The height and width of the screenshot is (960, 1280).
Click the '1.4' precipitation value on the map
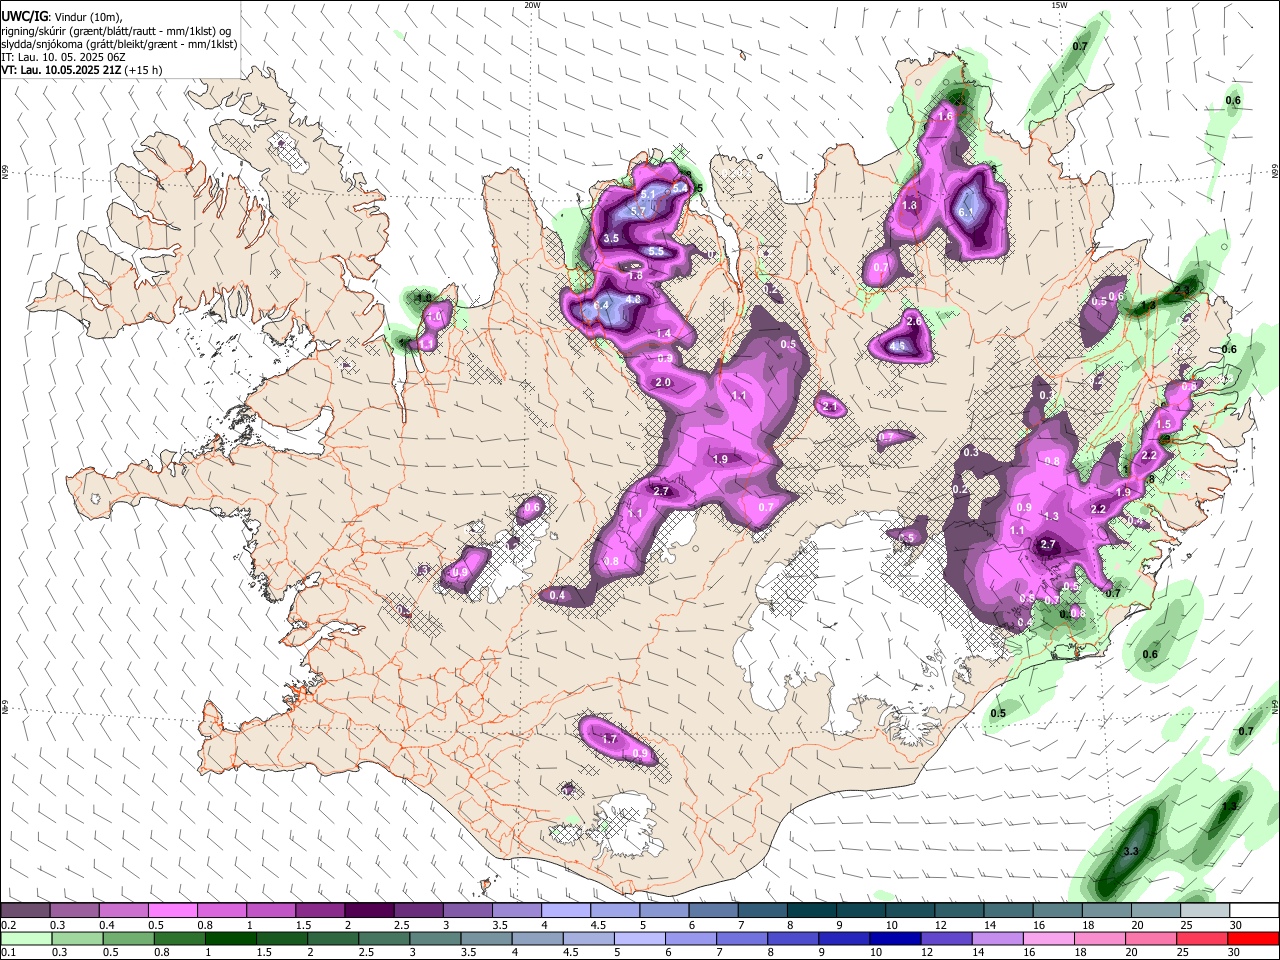tap(664, 333)
